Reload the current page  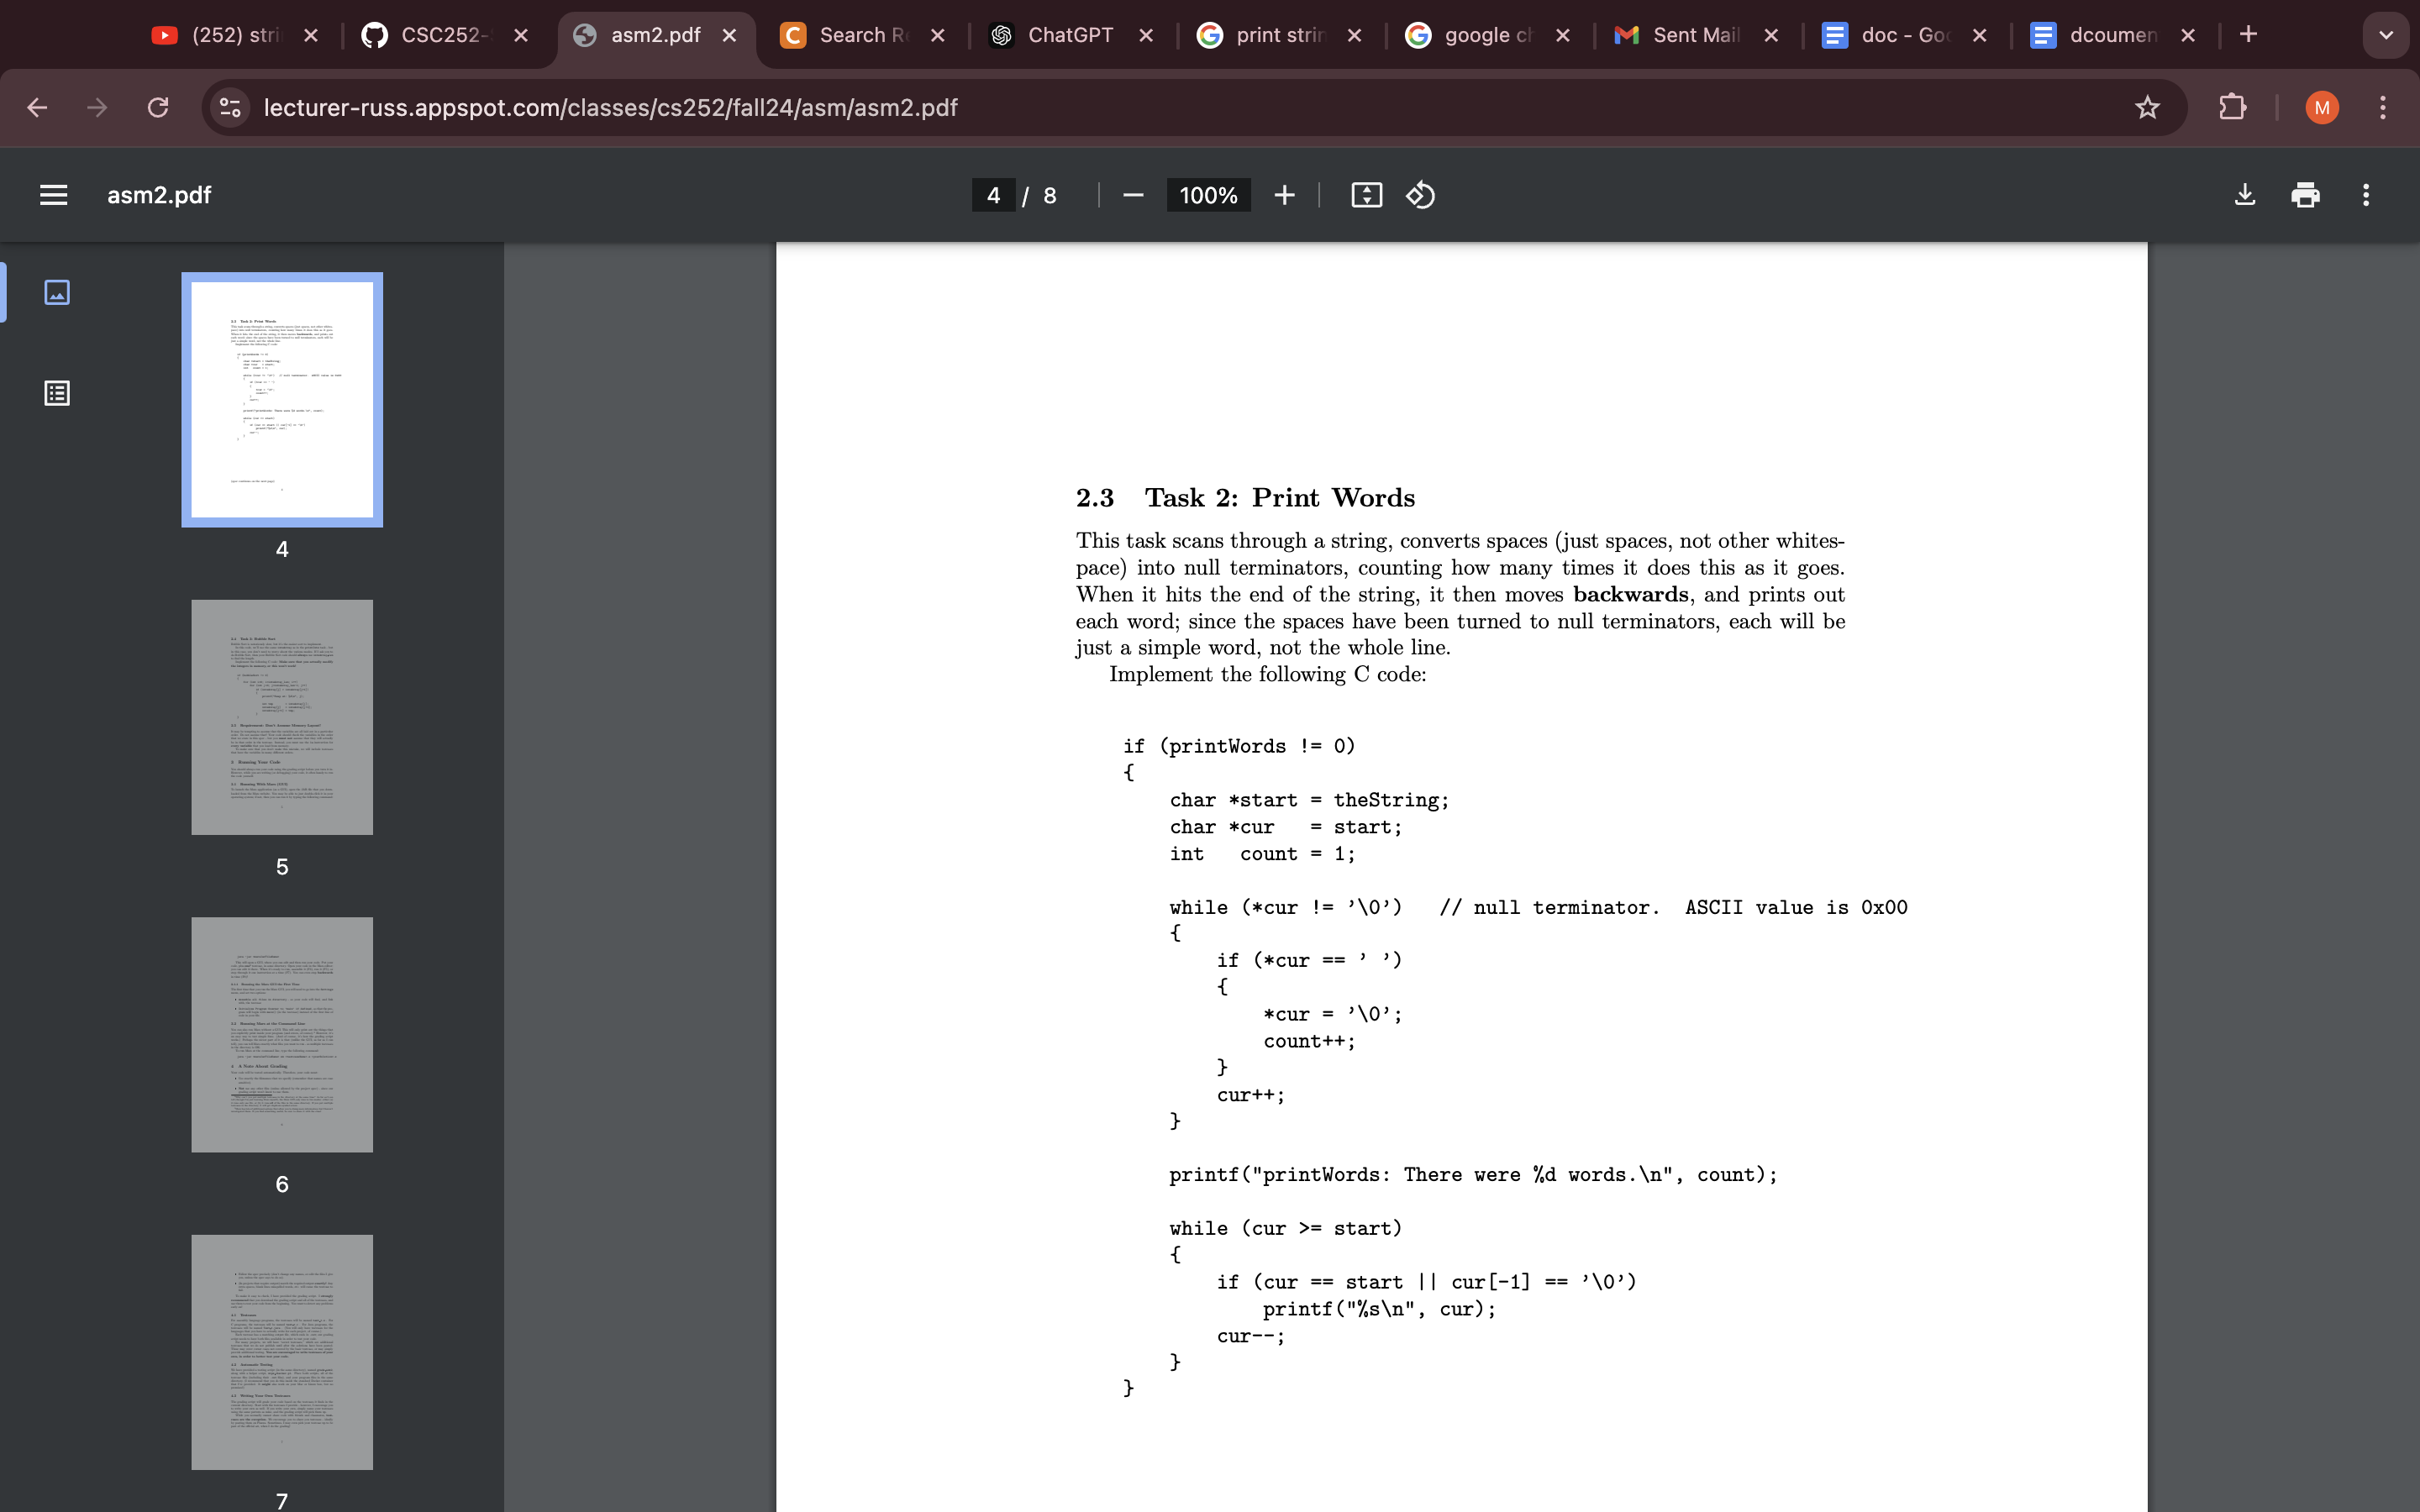[x=157, y=107]
